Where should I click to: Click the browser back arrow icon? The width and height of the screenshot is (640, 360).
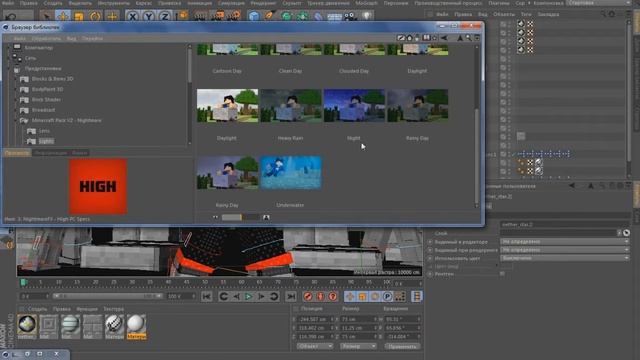444,38
